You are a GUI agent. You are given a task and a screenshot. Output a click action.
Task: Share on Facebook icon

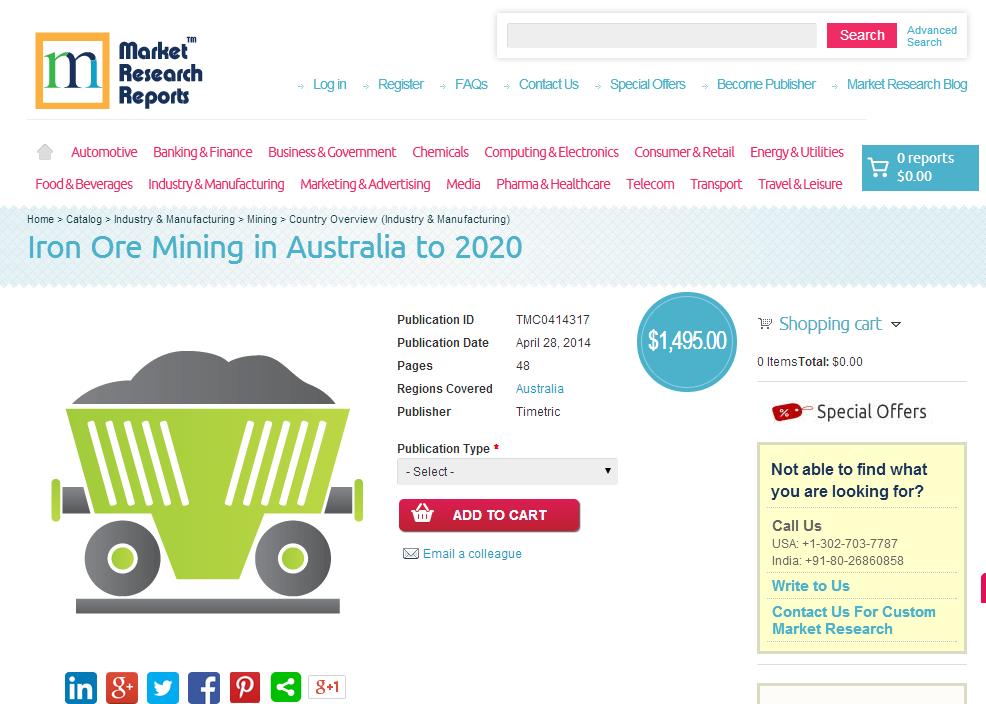coord(204,688)
